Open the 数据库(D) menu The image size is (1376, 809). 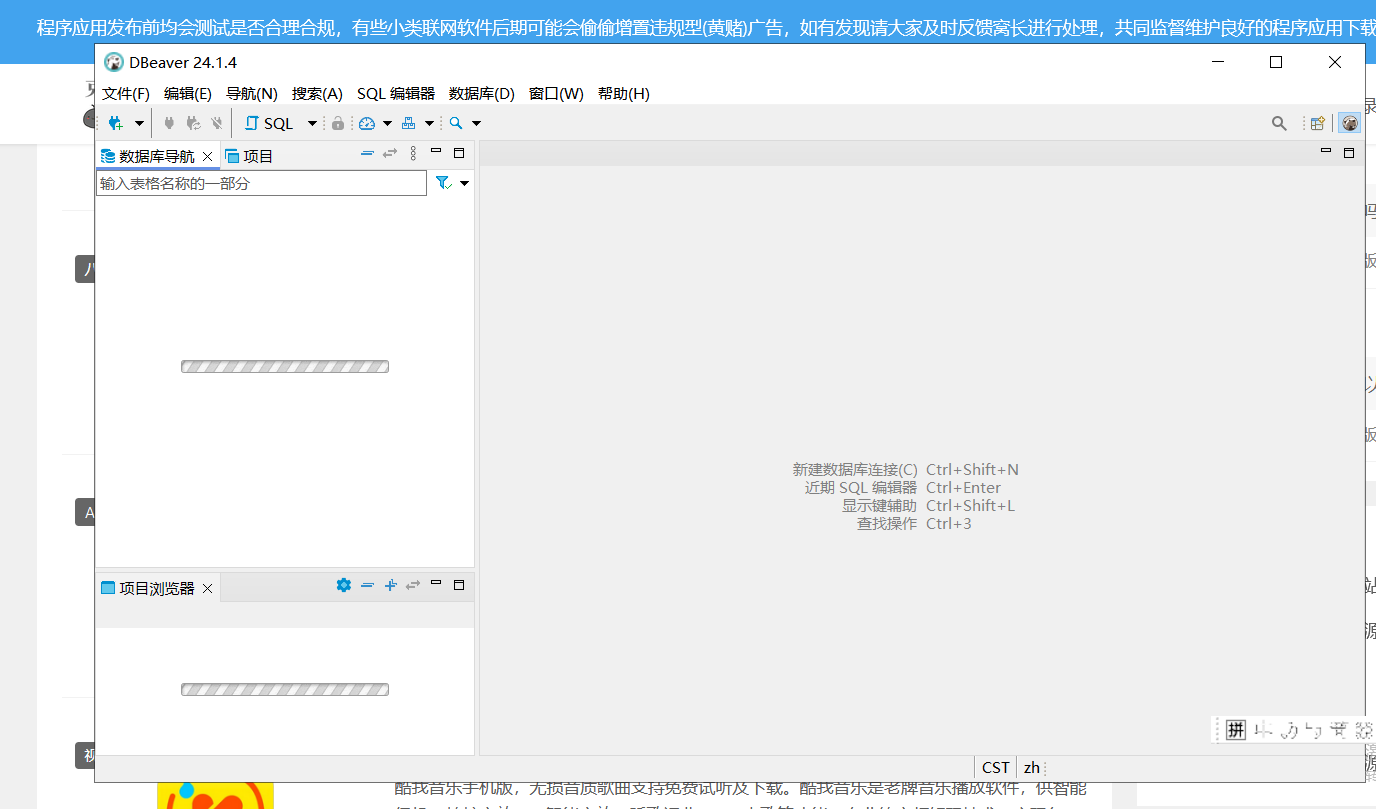point(482,93)
